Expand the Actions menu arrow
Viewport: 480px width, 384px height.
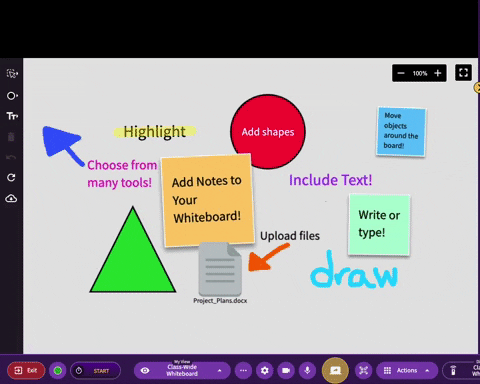click(x=427, y=370)
